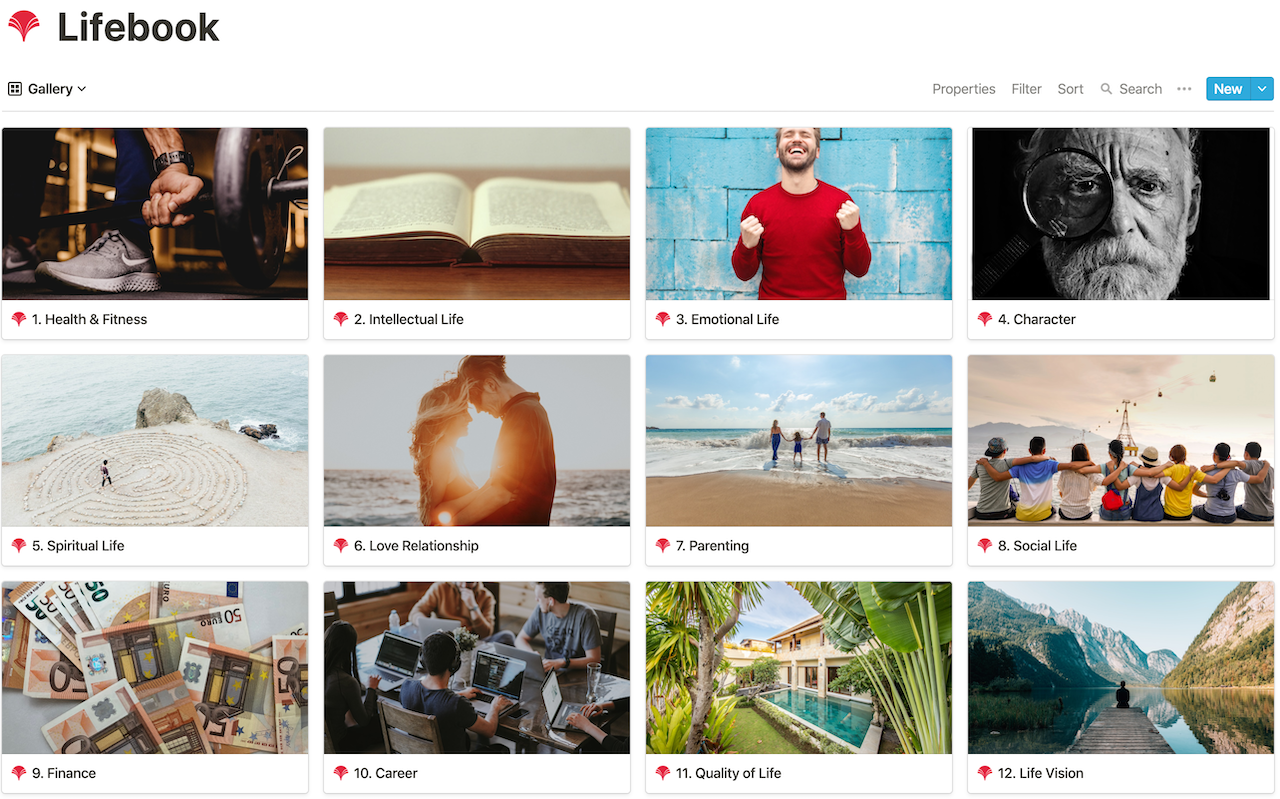The height and width of the screenshot is (799, 1280).
Task: Open the 11. Quality of Life title
Action: point(729,773)
